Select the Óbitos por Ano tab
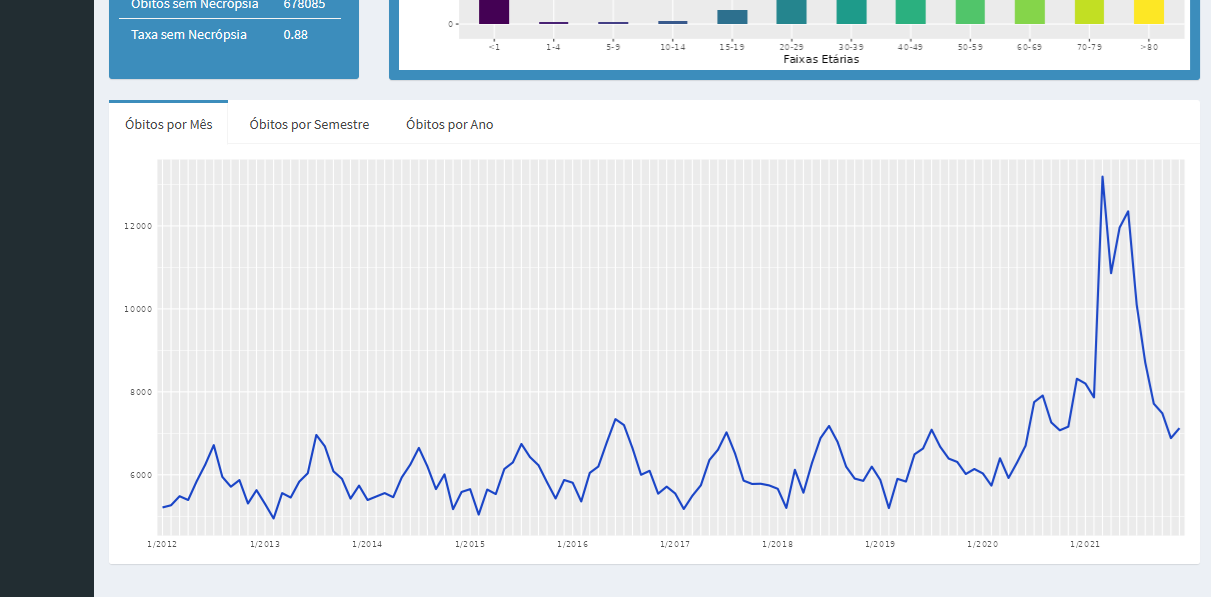The width and height of the screenshot is (1211, 597). (449, 124)
